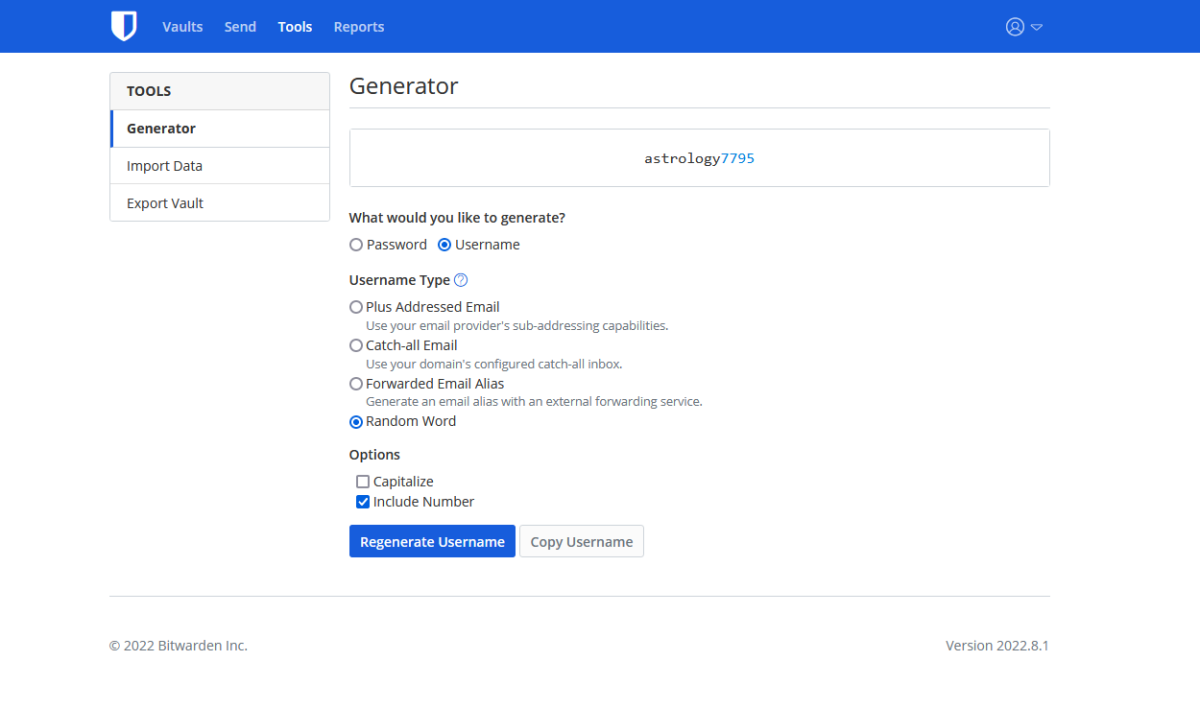This screenshot has width=1200, height=708.
Task: Choose Forwarded Email Alias username type
Action: (356, 383)
